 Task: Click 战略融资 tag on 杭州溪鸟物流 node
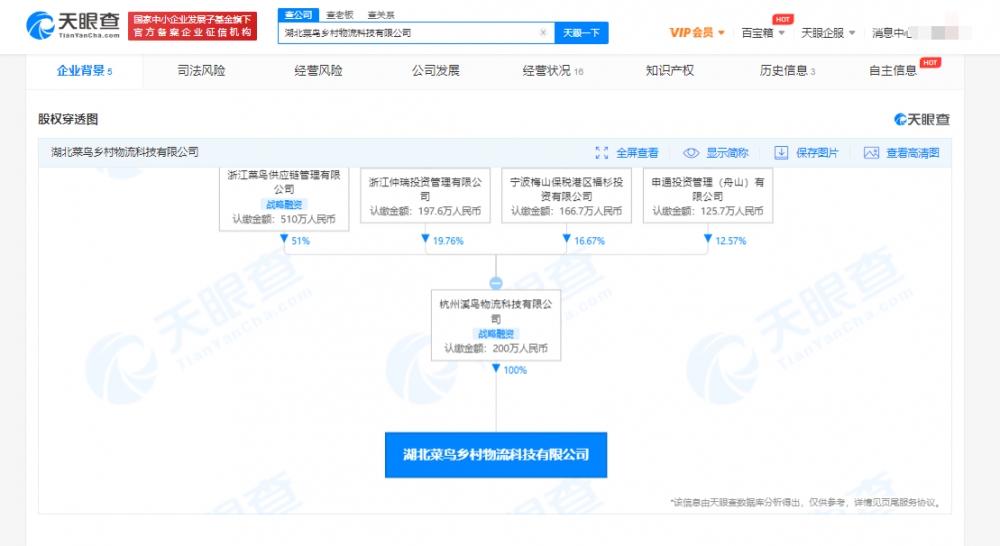496,334
